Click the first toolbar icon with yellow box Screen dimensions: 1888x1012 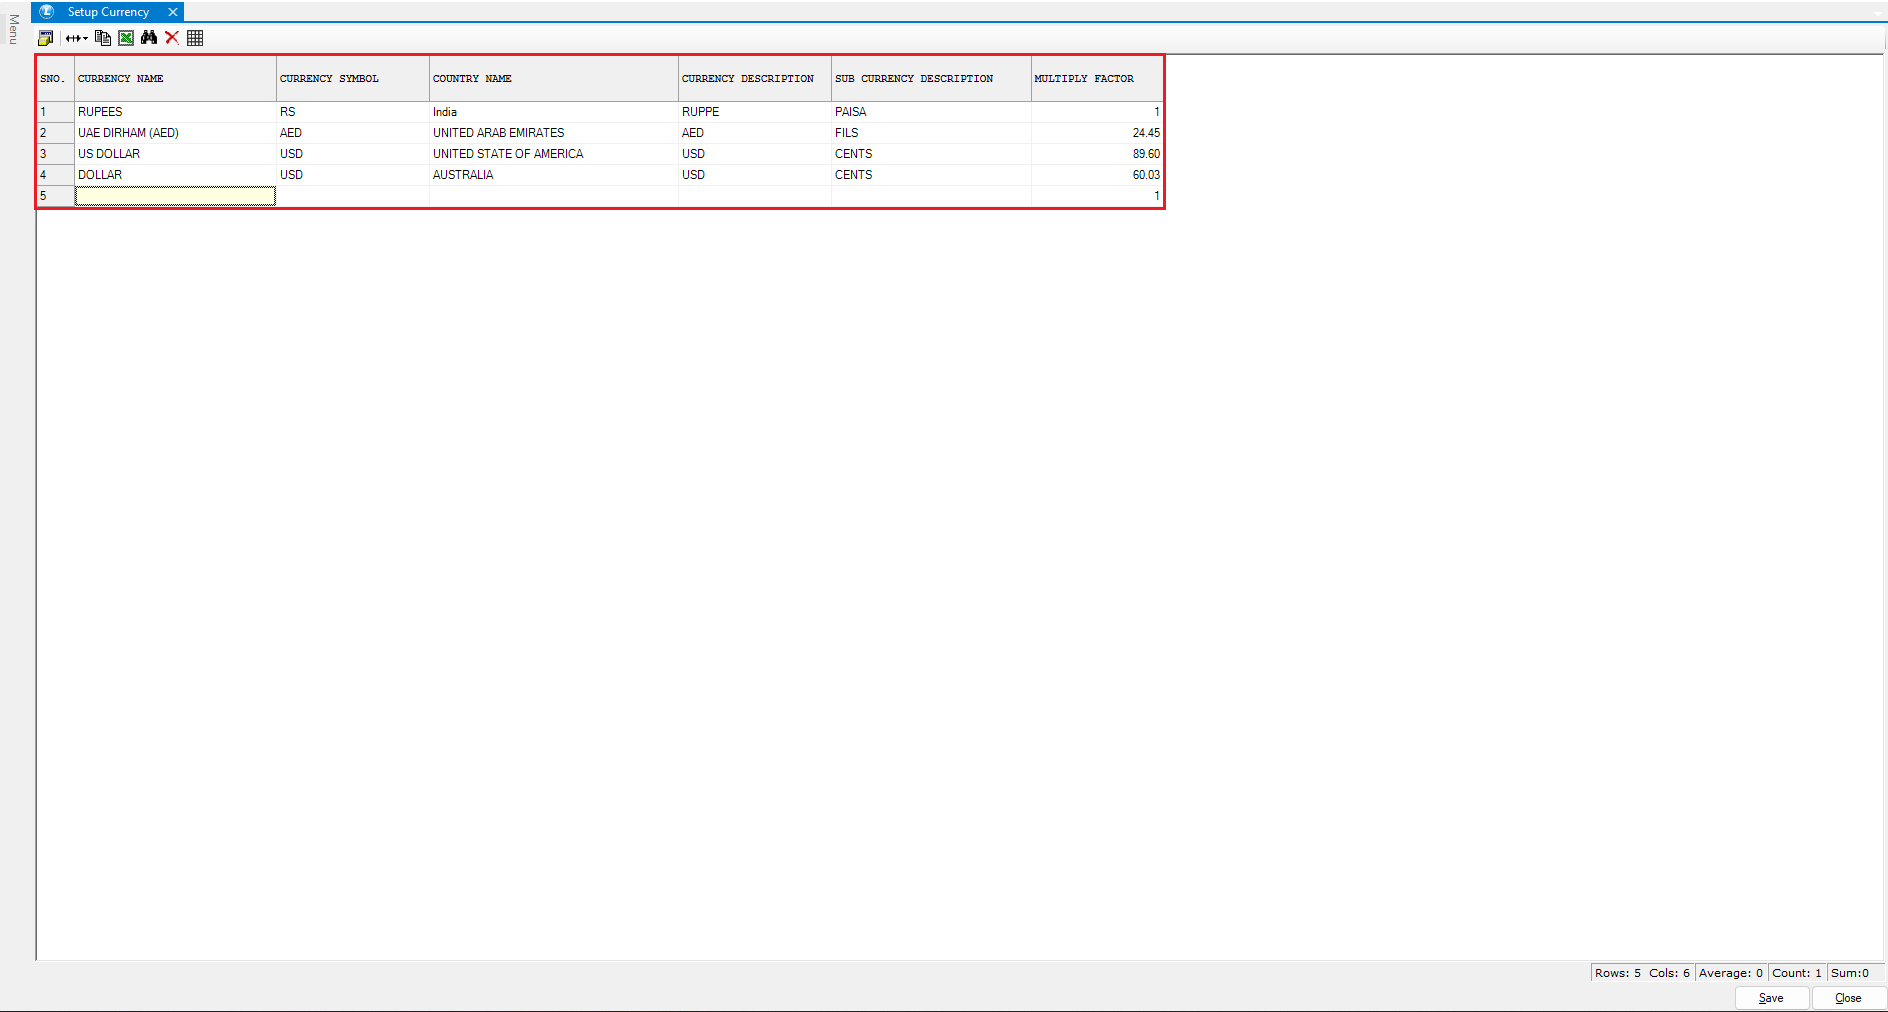[x=45, y=38]
